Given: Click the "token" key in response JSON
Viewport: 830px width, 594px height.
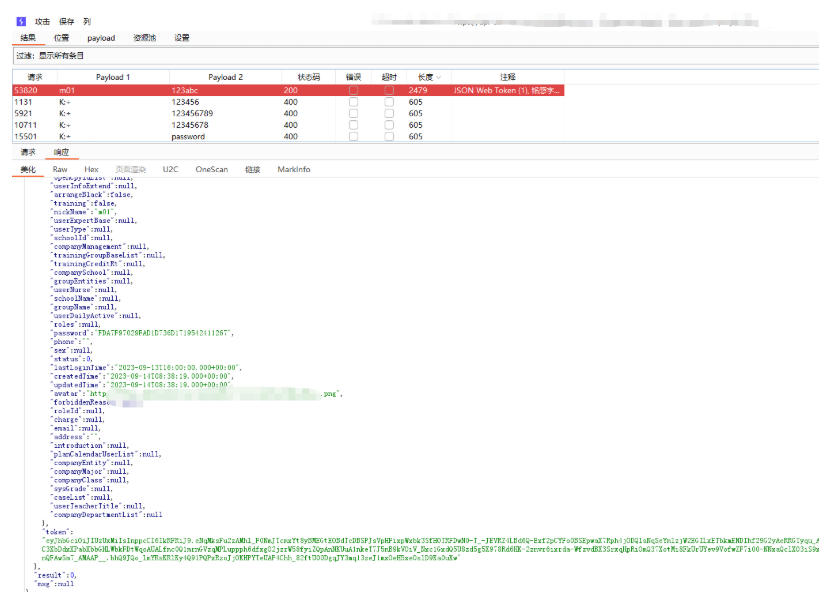Looking at the screenshot, I should 57,532.
